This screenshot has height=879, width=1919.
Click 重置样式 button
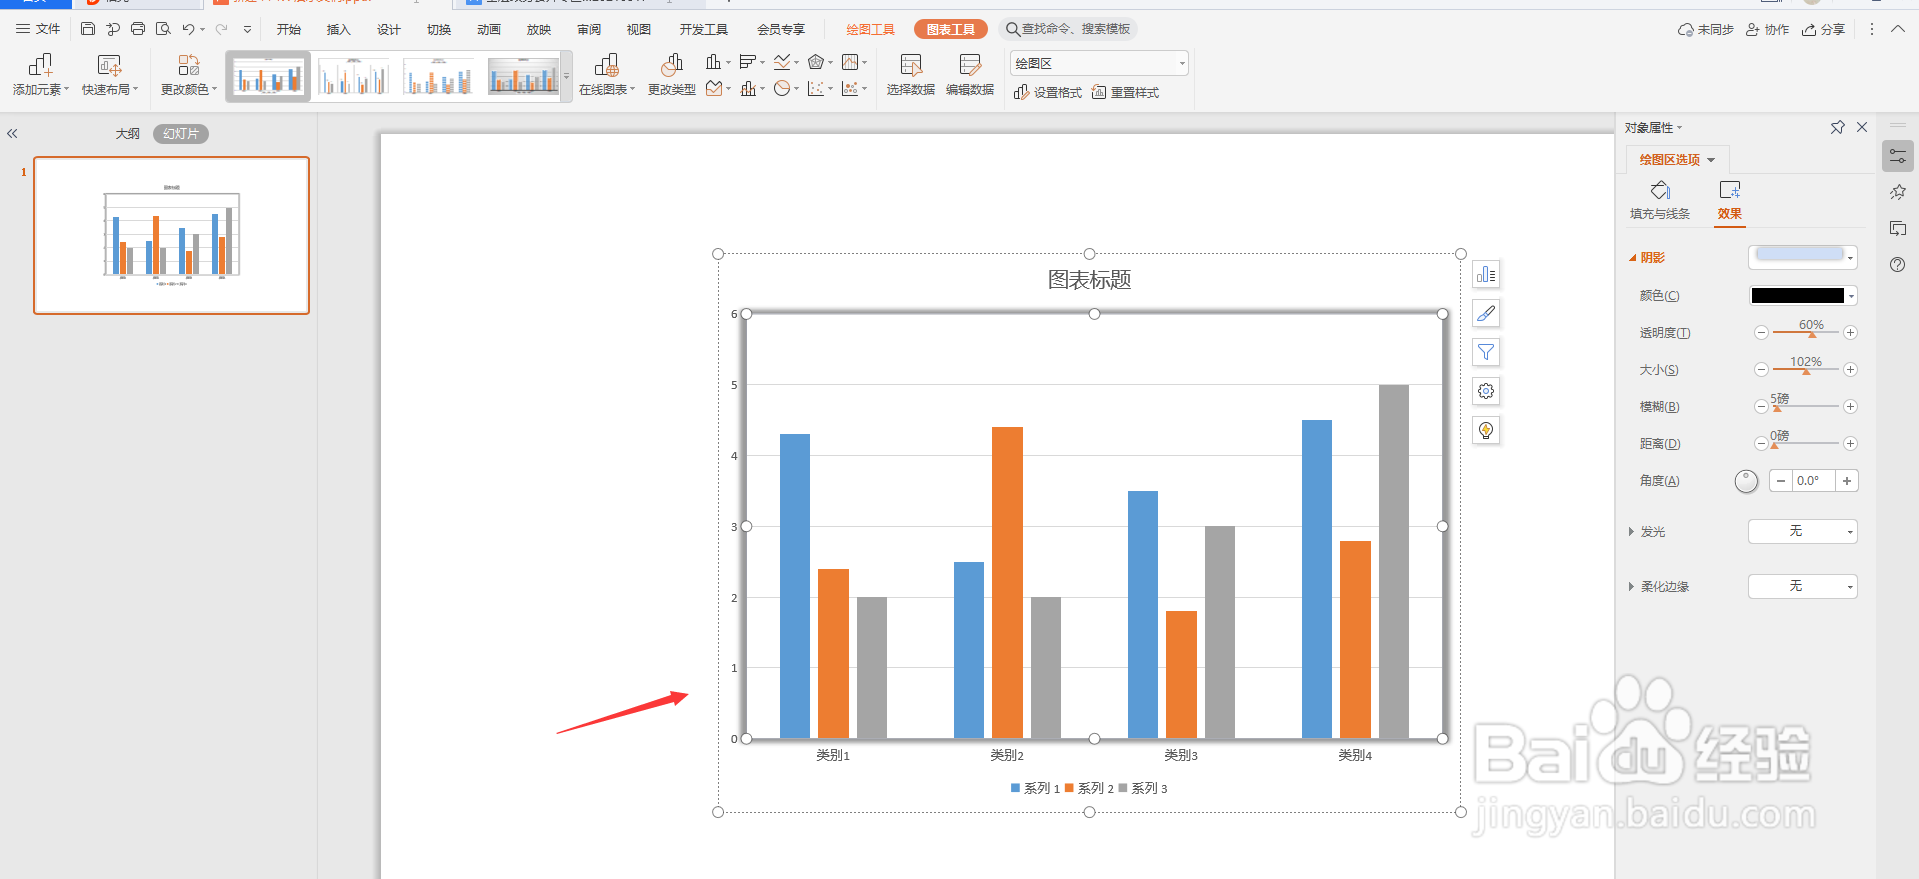1125,92
